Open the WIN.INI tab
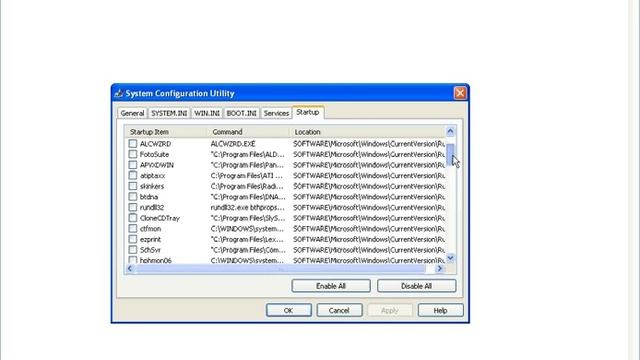This screenshot has width=640, height=360. (207, 113)
